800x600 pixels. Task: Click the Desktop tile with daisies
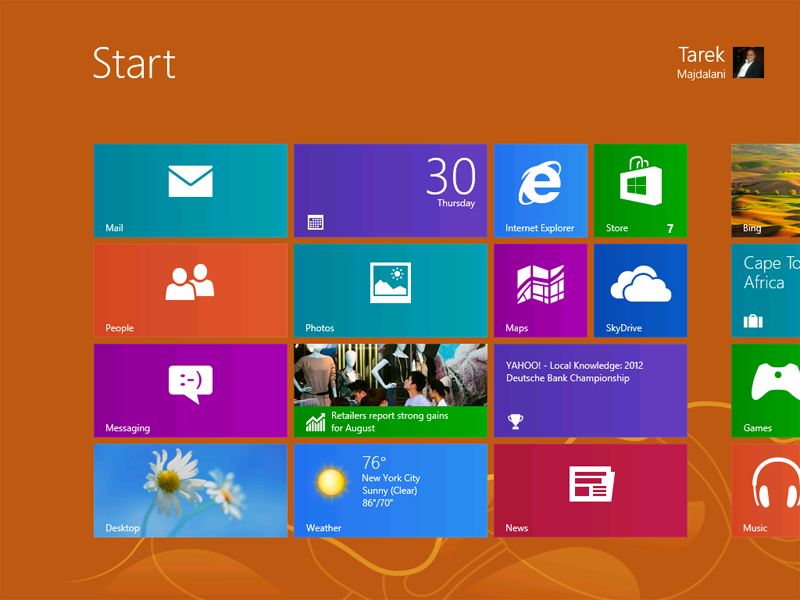point(190,490)
